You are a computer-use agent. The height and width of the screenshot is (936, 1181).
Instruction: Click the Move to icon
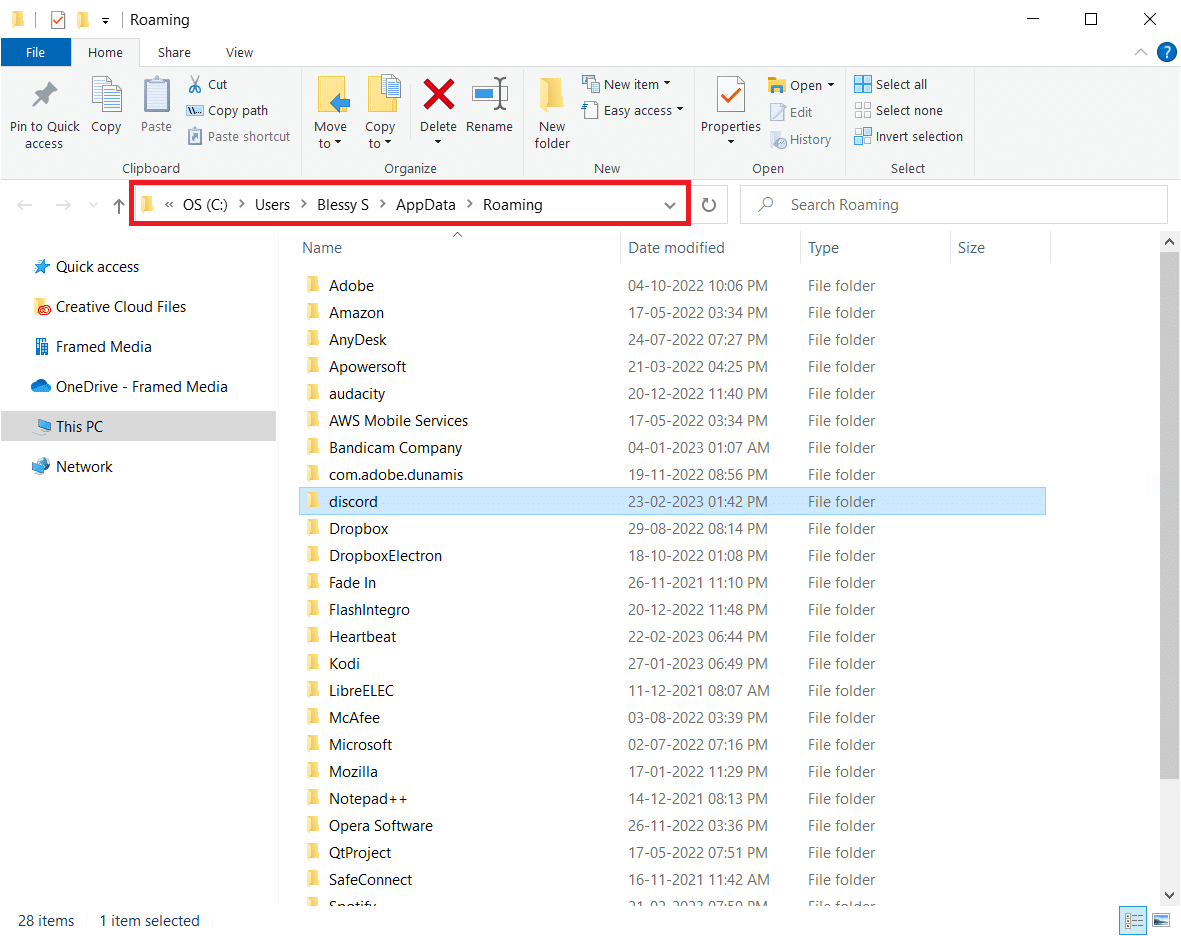(x=331, y=95)
